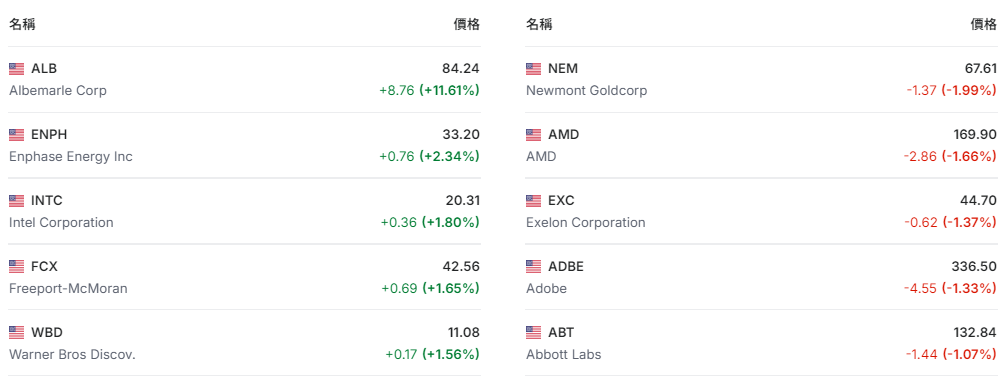The height and width of the screenshot is (376, 1008).
Task: Click the US flag icon beside AMD
Action: (x=534, y=135)
